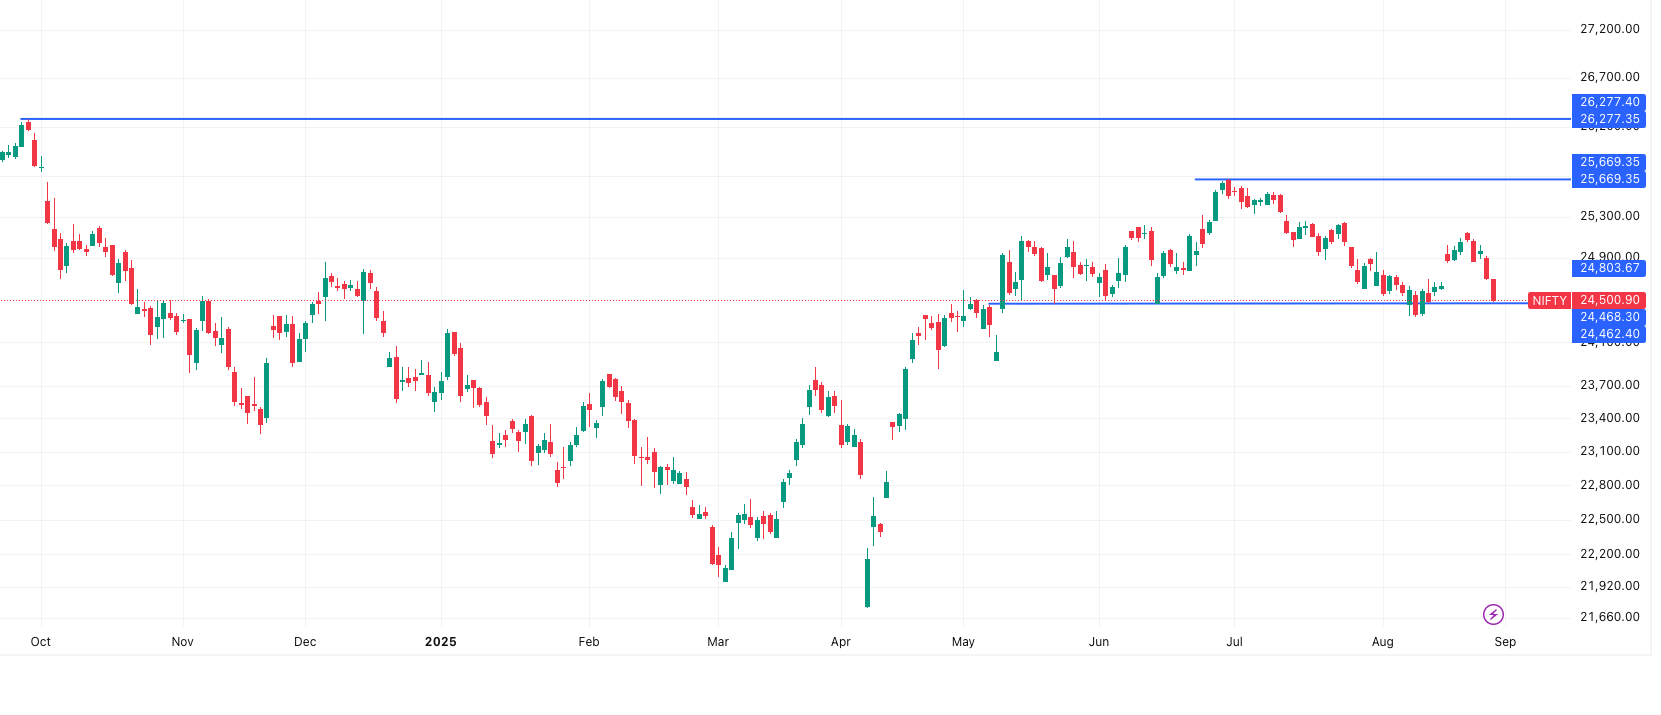Select the blue 26,277.40 price label

1609,102
